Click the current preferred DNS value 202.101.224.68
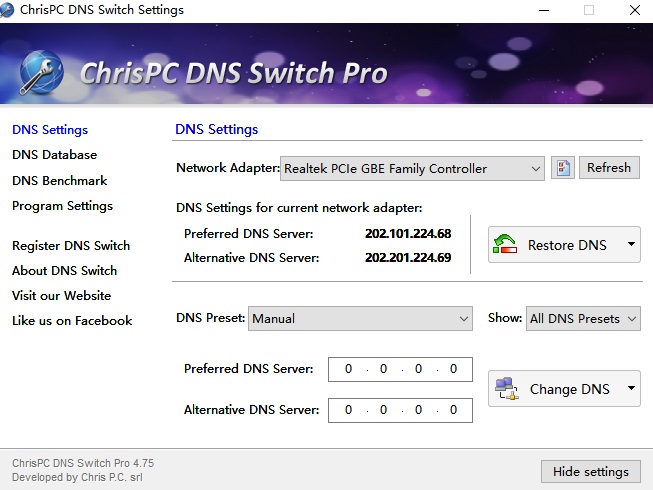The width and height of the screenshot is (653, 490). point(408,234)
